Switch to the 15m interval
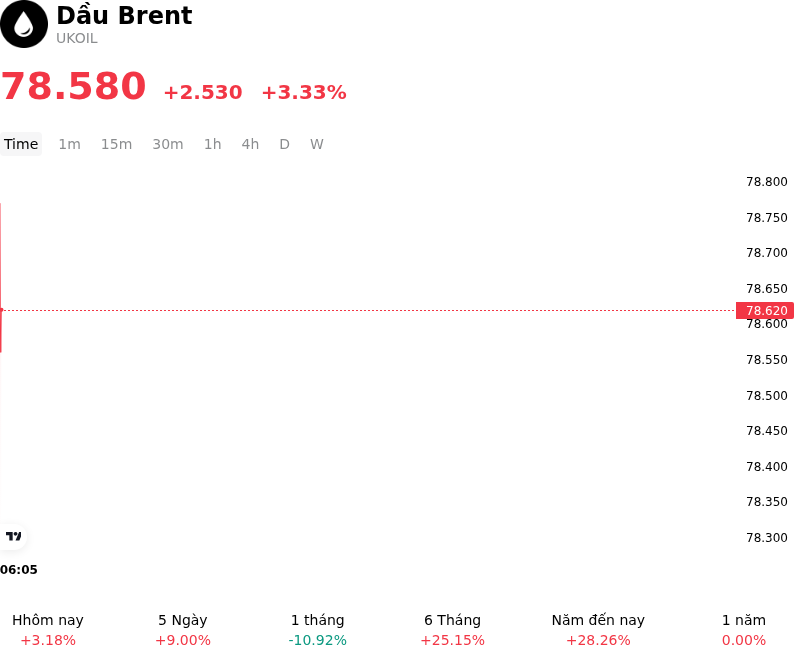The height and width of the screenshot is (660, 800). point(116,144)
